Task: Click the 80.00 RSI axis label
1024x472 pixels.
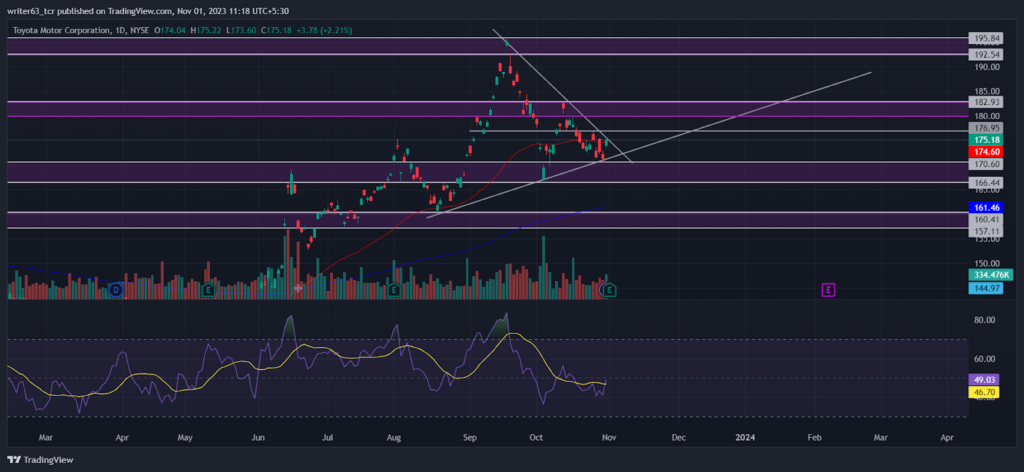Action: [984, 320]
